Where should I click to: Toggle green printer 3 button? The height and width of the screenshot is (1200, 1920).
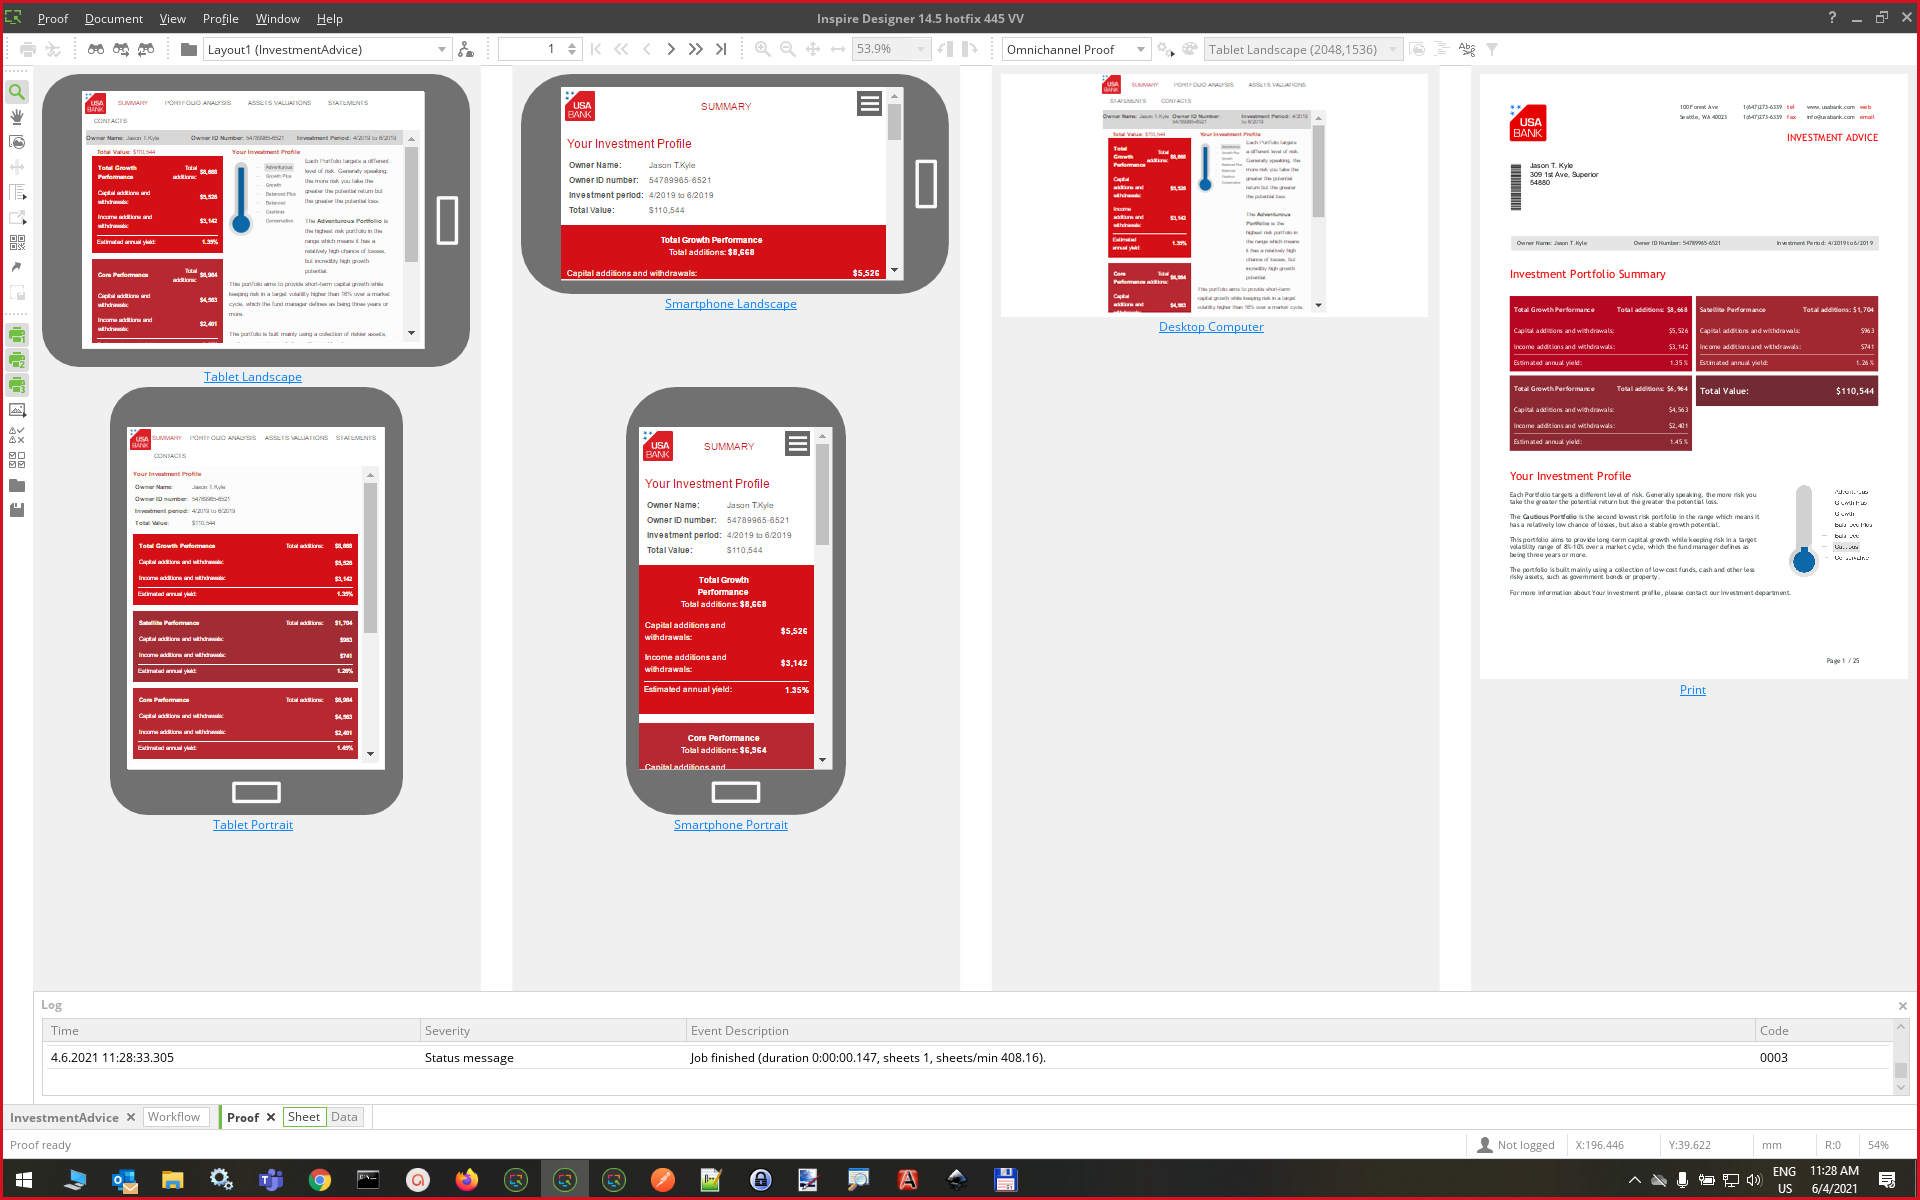coord(17,385)
